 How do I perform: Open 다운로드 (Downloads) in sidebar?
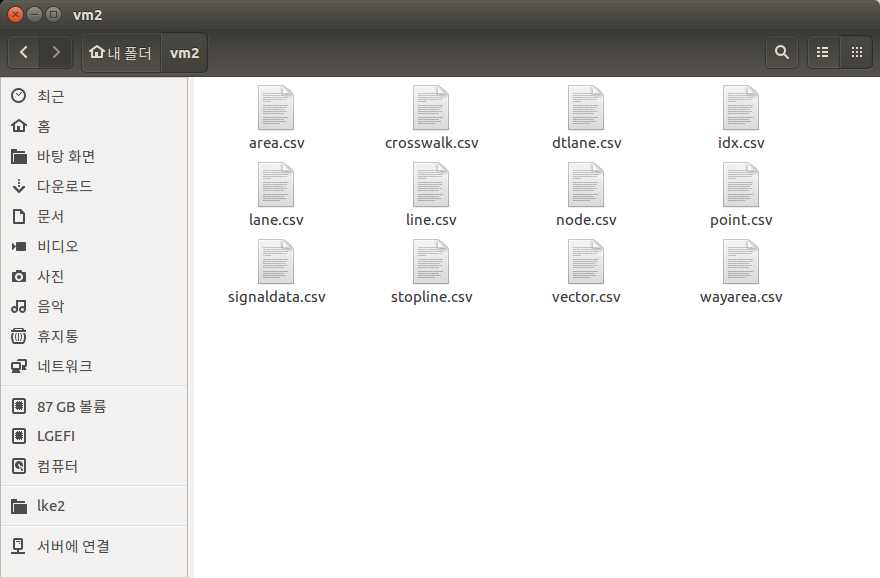(94, 186)
